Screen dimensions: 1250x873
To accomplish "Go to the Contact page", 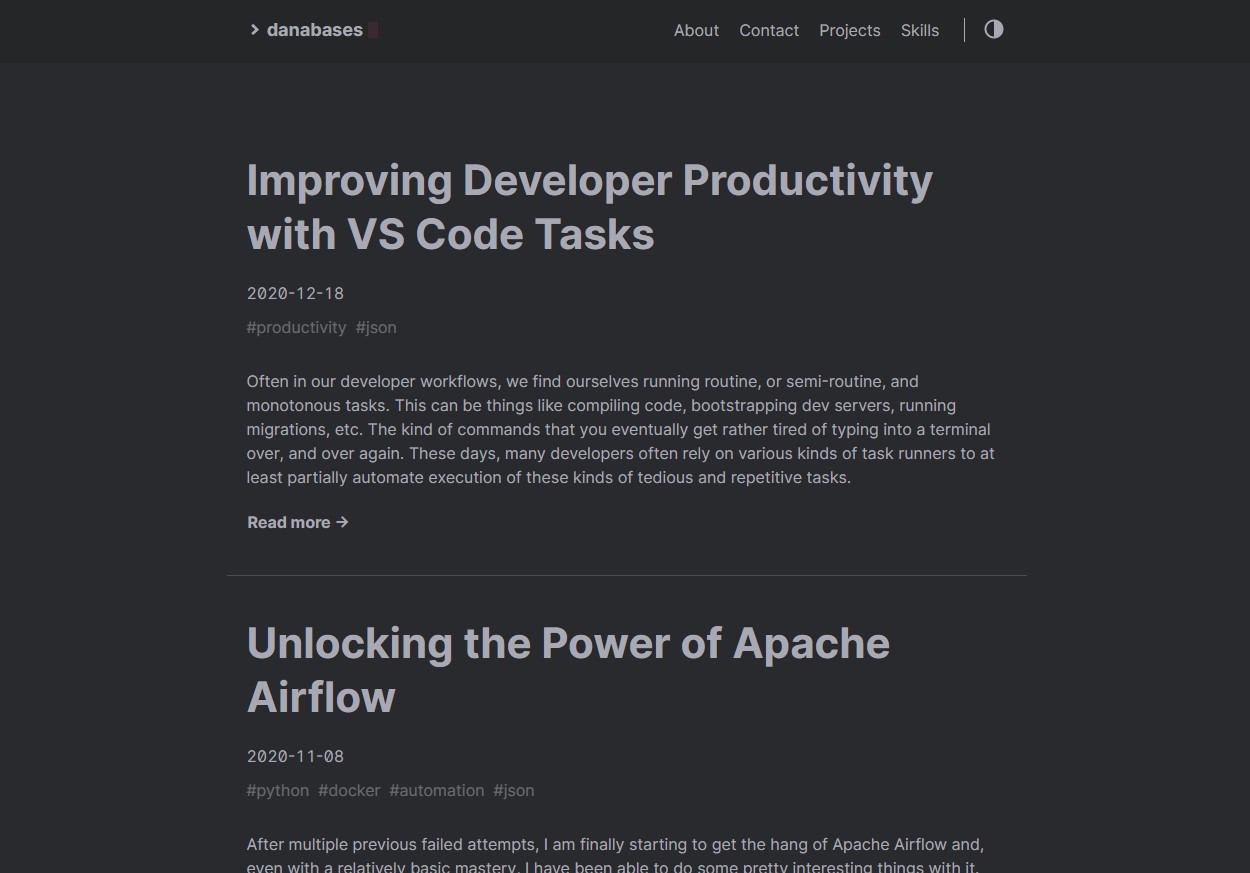I will 768,30.
